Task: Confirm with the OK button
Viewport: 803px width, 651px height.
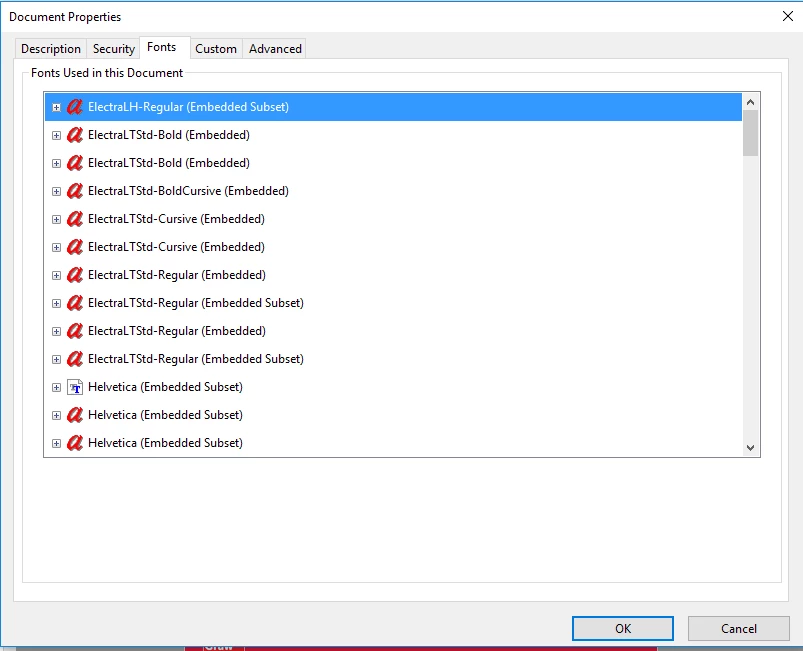Action: point(623,628)
